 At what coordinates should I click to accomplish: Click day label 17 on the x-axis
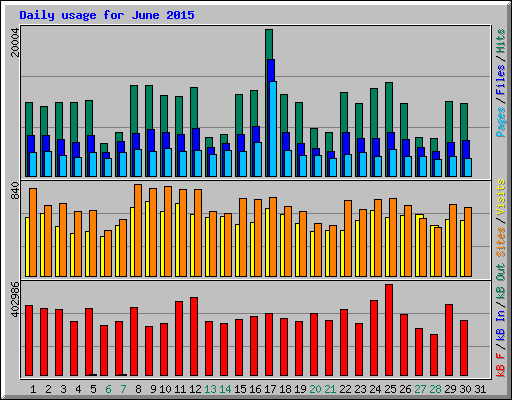tap(270, 389)
